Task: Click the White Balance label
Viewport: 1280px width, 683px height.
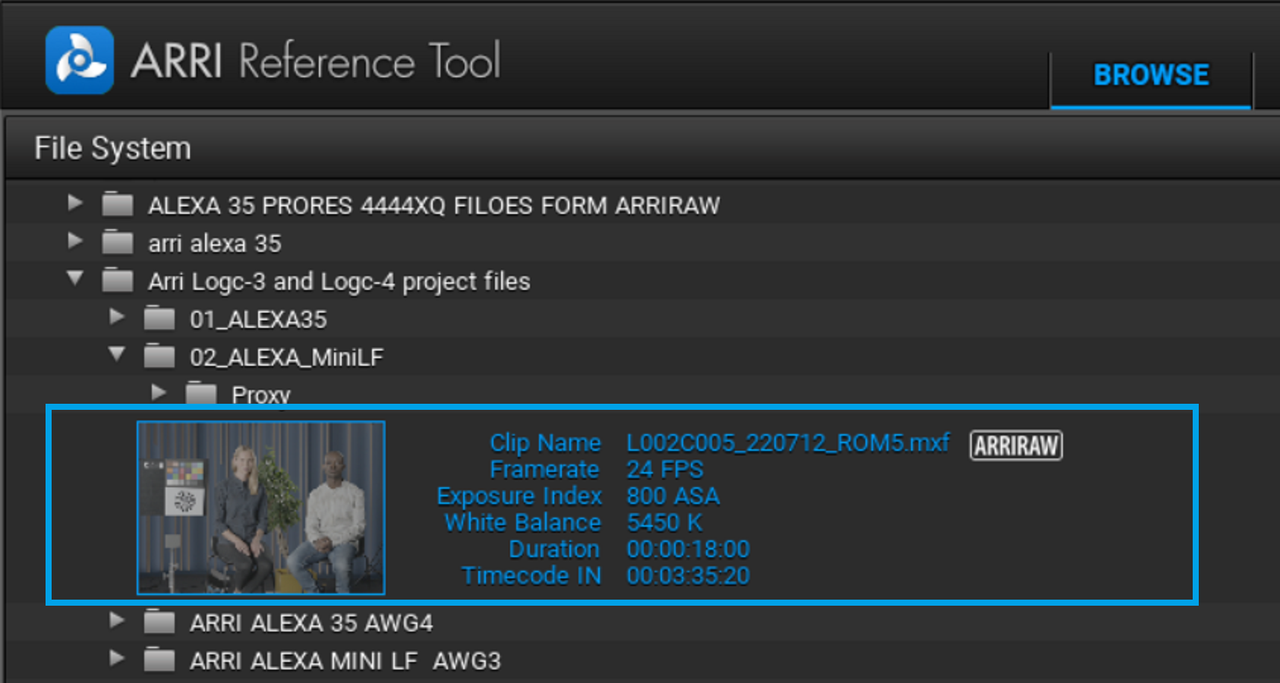Action: [x=523, y=522]
